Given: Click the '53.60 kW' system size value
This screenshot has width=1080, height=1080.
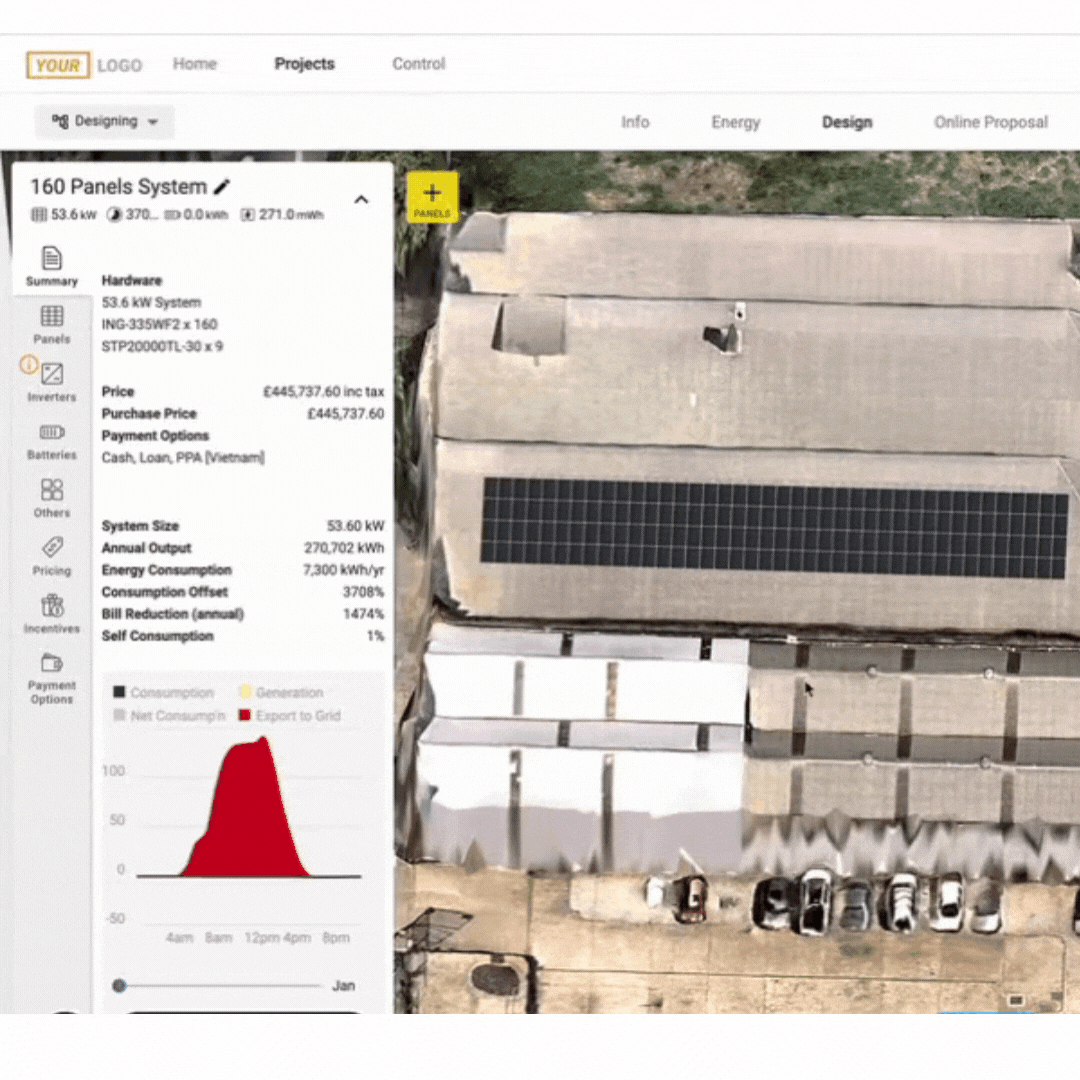Looking at the screenshot, I should [355, 526].
